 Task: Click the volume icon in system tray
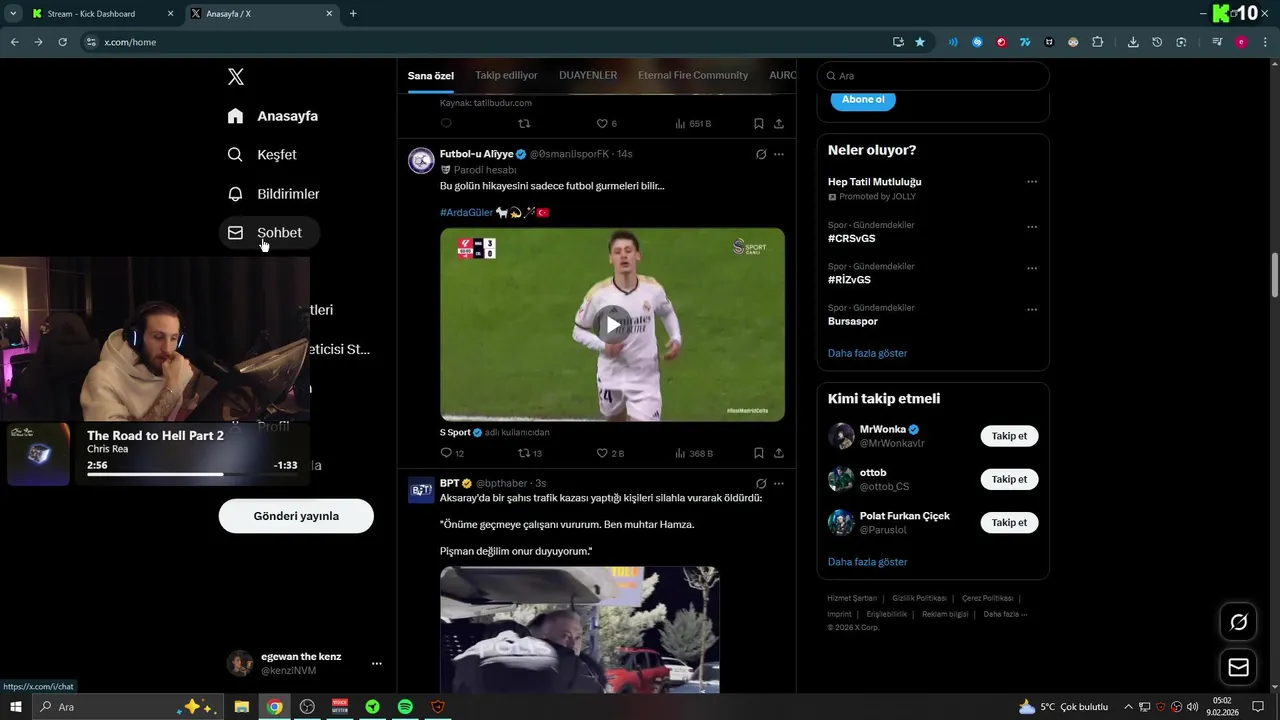click(x=1193, y=707)
